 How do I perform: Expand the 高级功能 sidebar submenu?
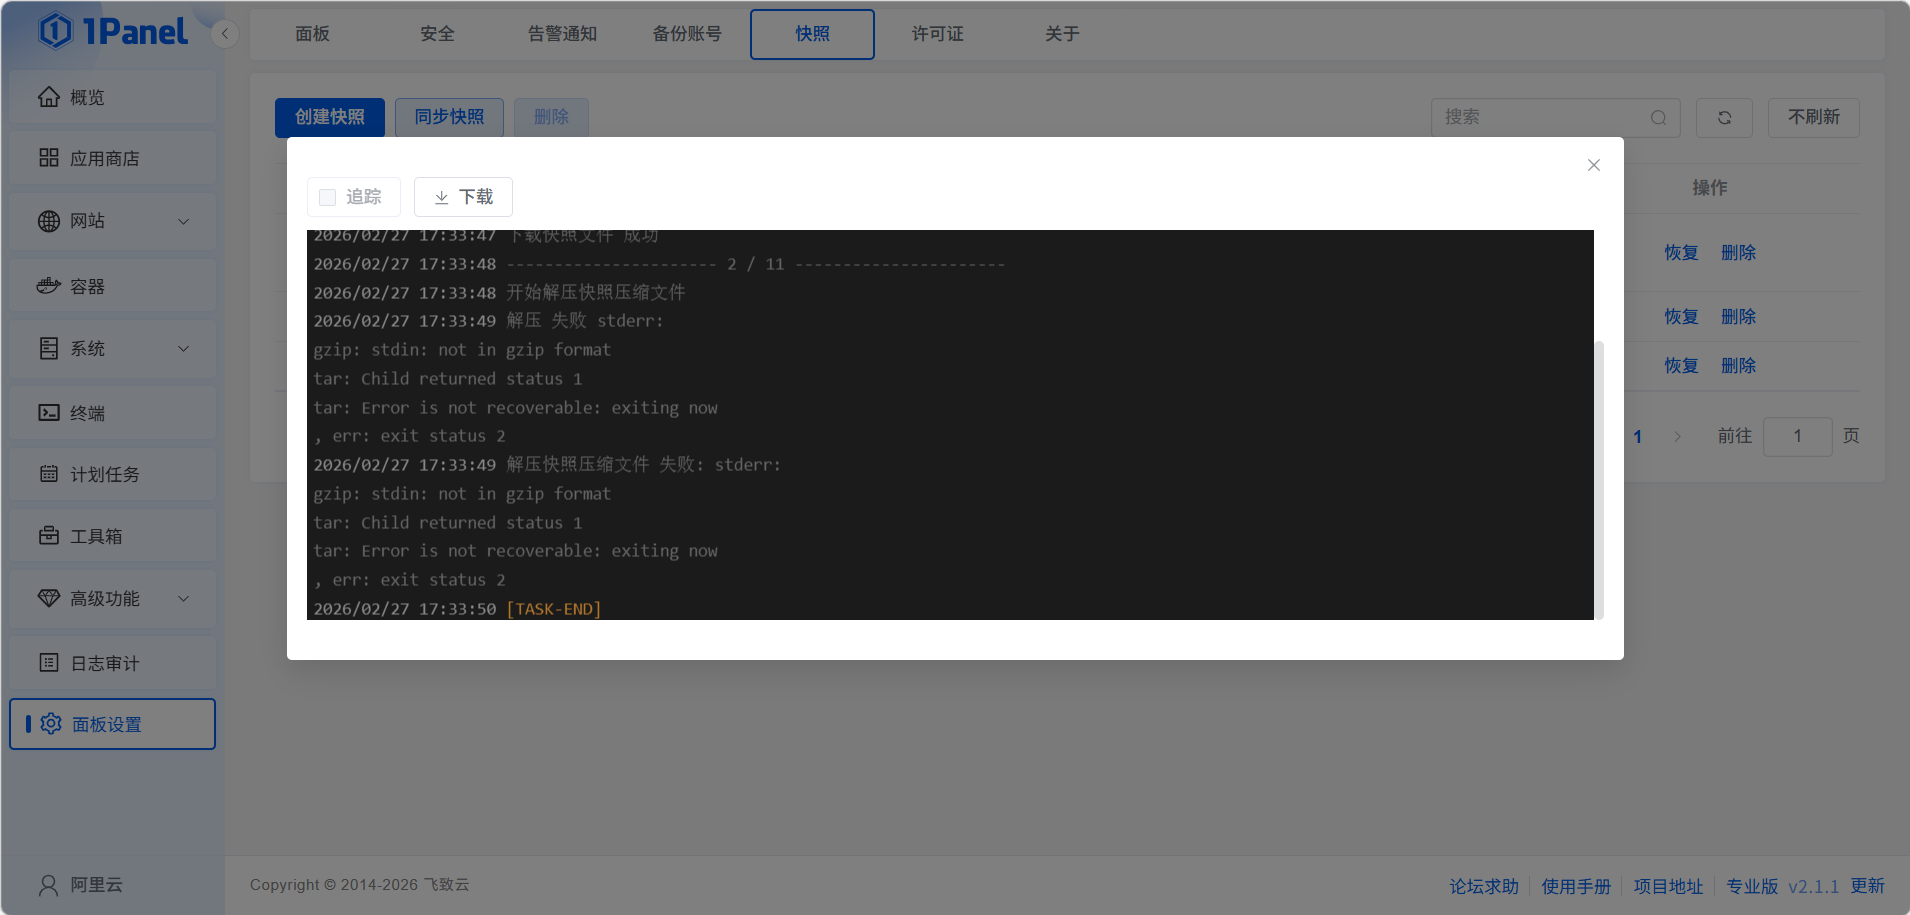tap(183, 599)
